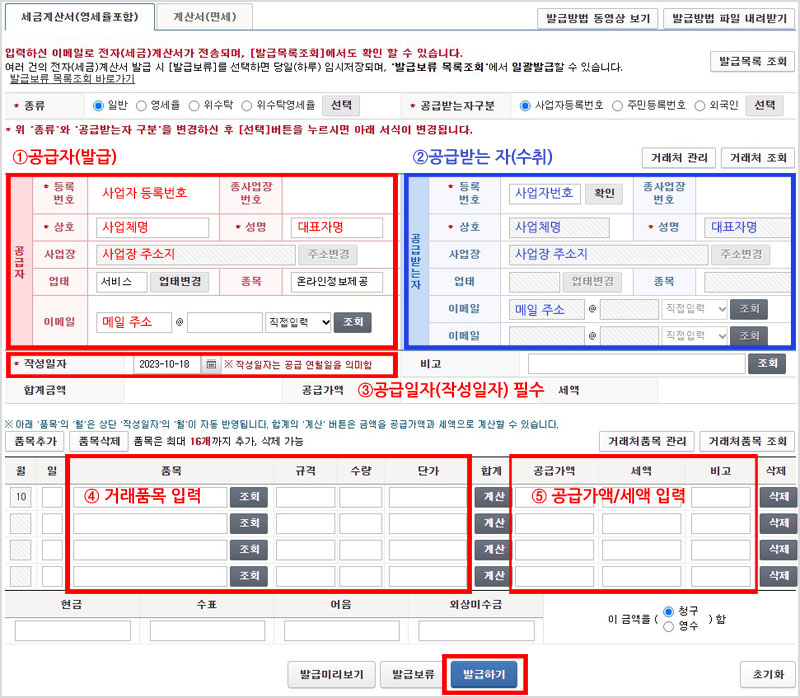Click 발급보류 button
This screenshot has height=698, width=800.
(413, 675)
